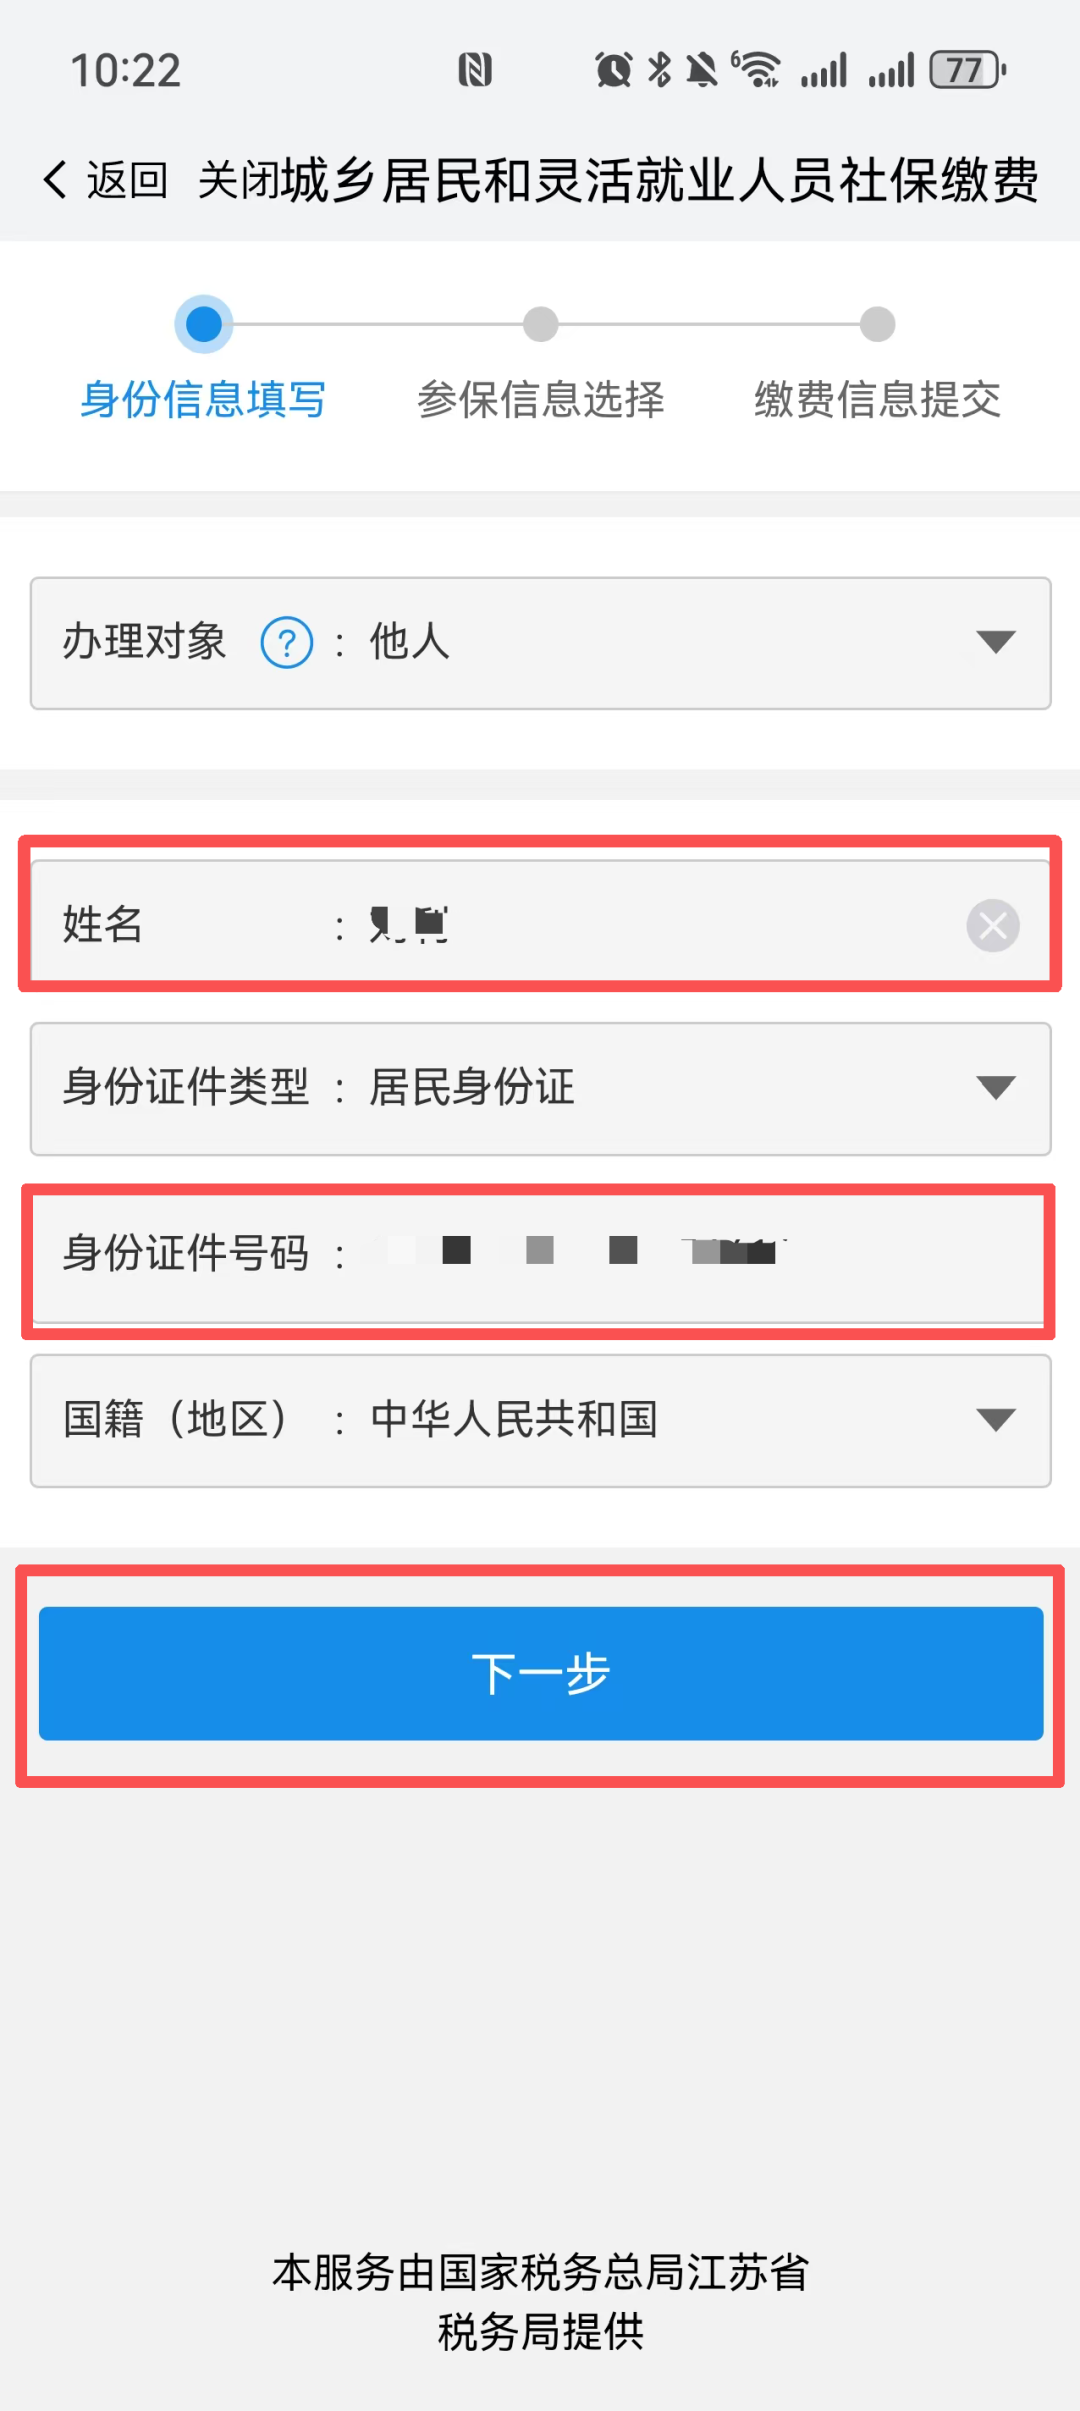Screen dimensions: 1080x2411
Task: Expand the 国籍（地区） dropdown arrow
Action: click(x=996, y=1420)
